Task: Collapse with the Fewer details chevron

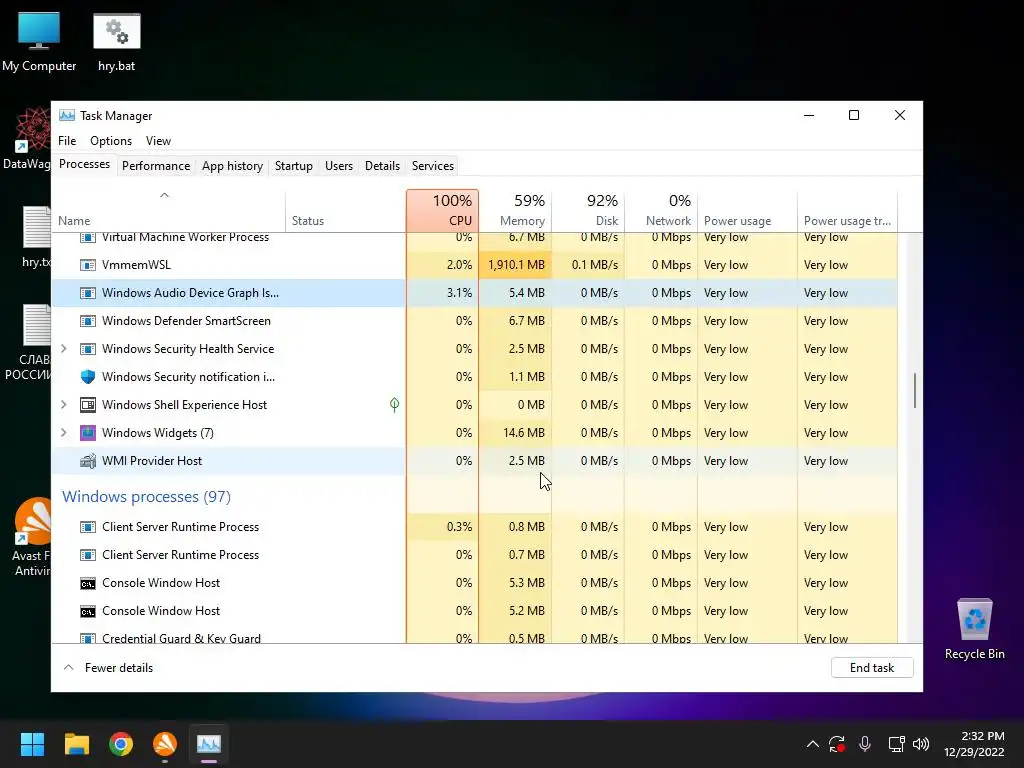Action: pos(69,667)
